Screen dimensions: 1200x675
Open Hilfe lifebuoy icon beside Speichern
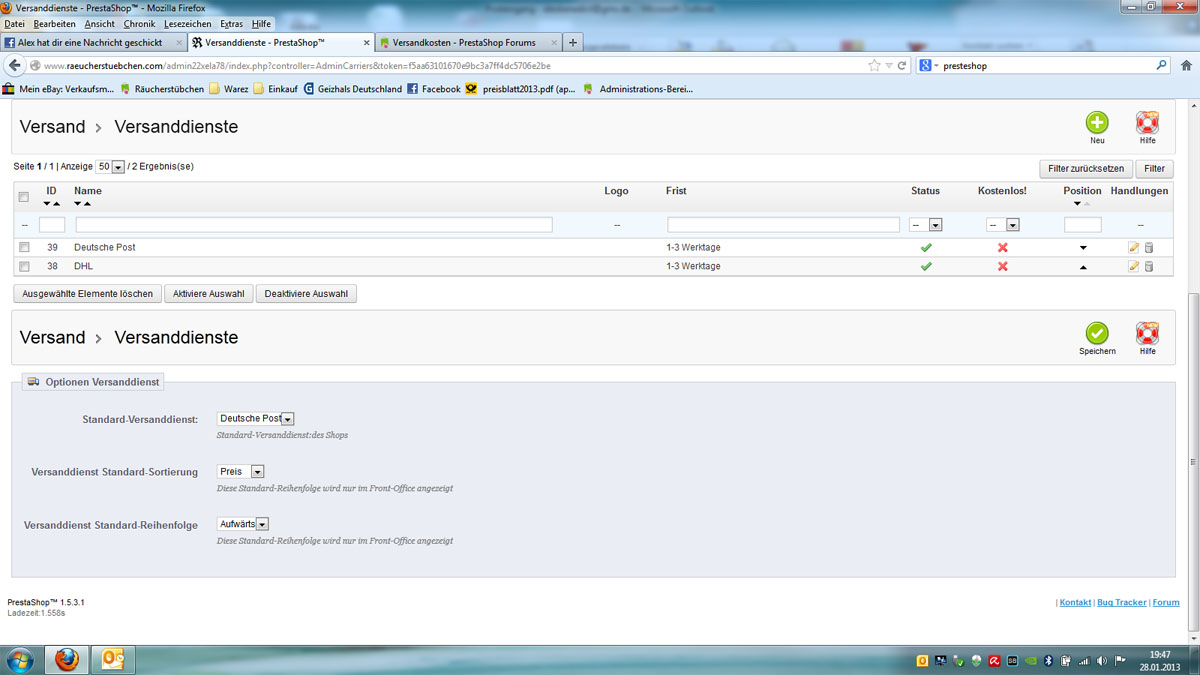click(1147, 333)
